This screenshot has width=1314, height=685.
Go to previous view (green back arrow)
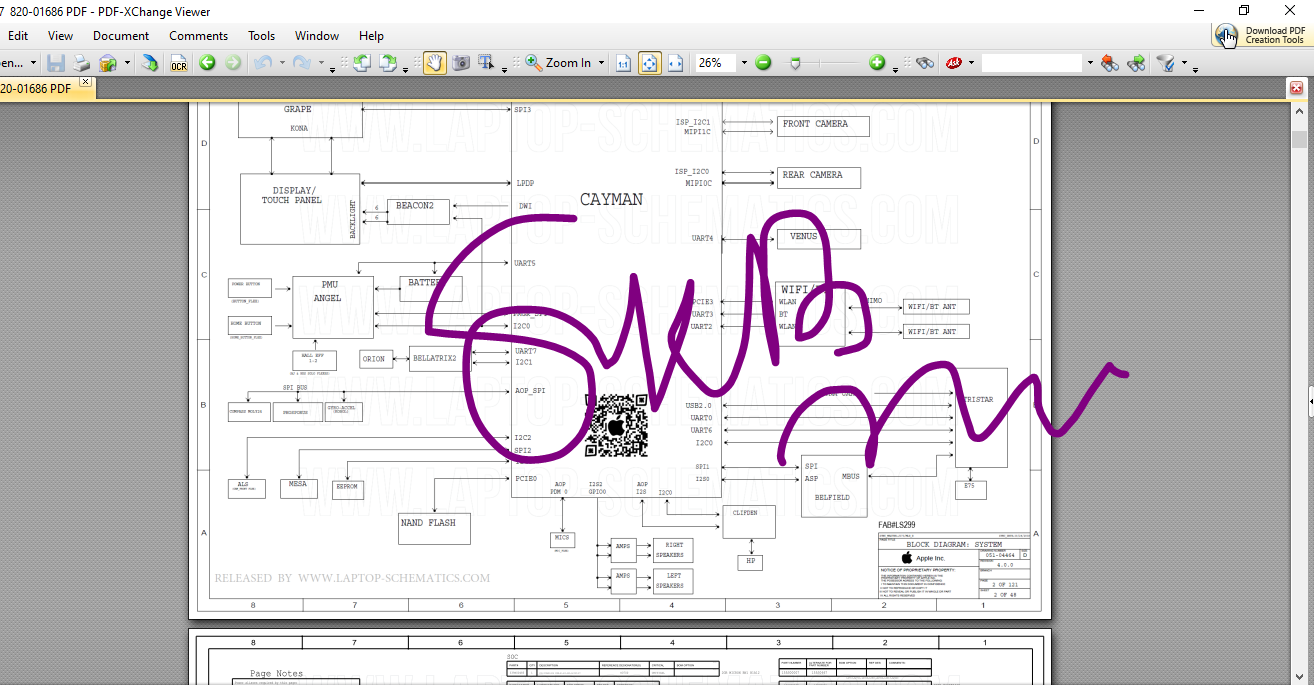point(207,63)
